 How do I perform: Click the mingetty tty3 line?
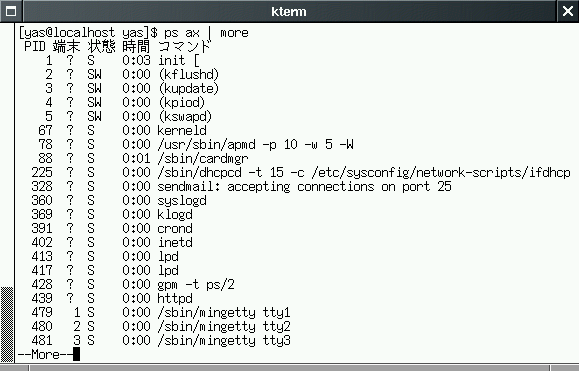coord(154,340)
